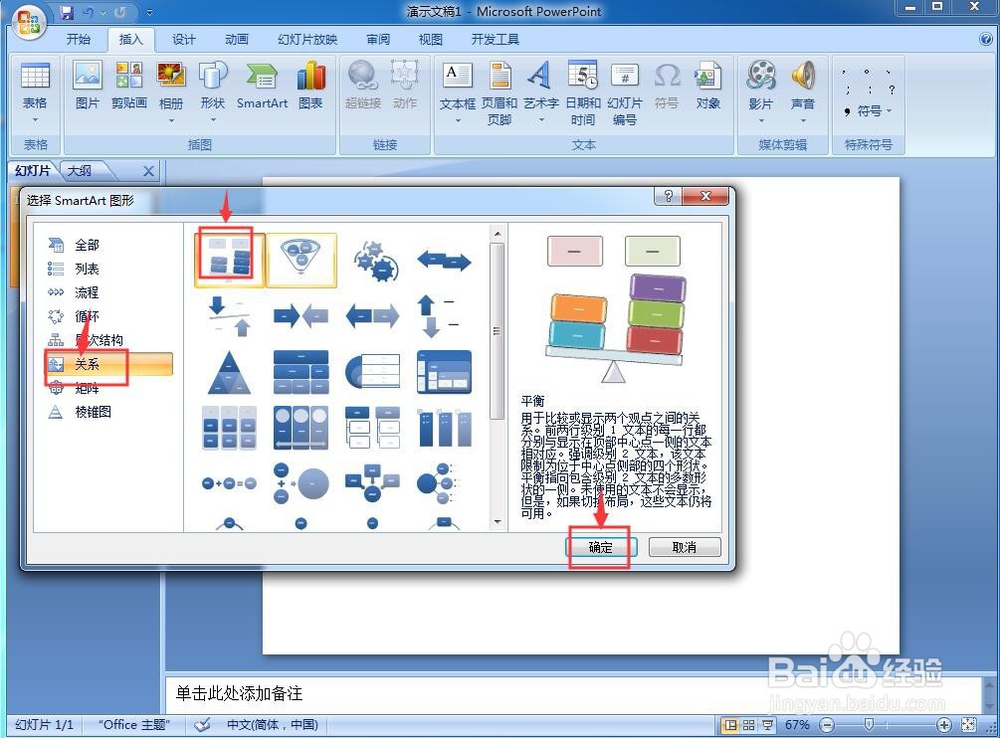Click the SmartArt ribbon button

pyautogui.click(x=262, y=86)
